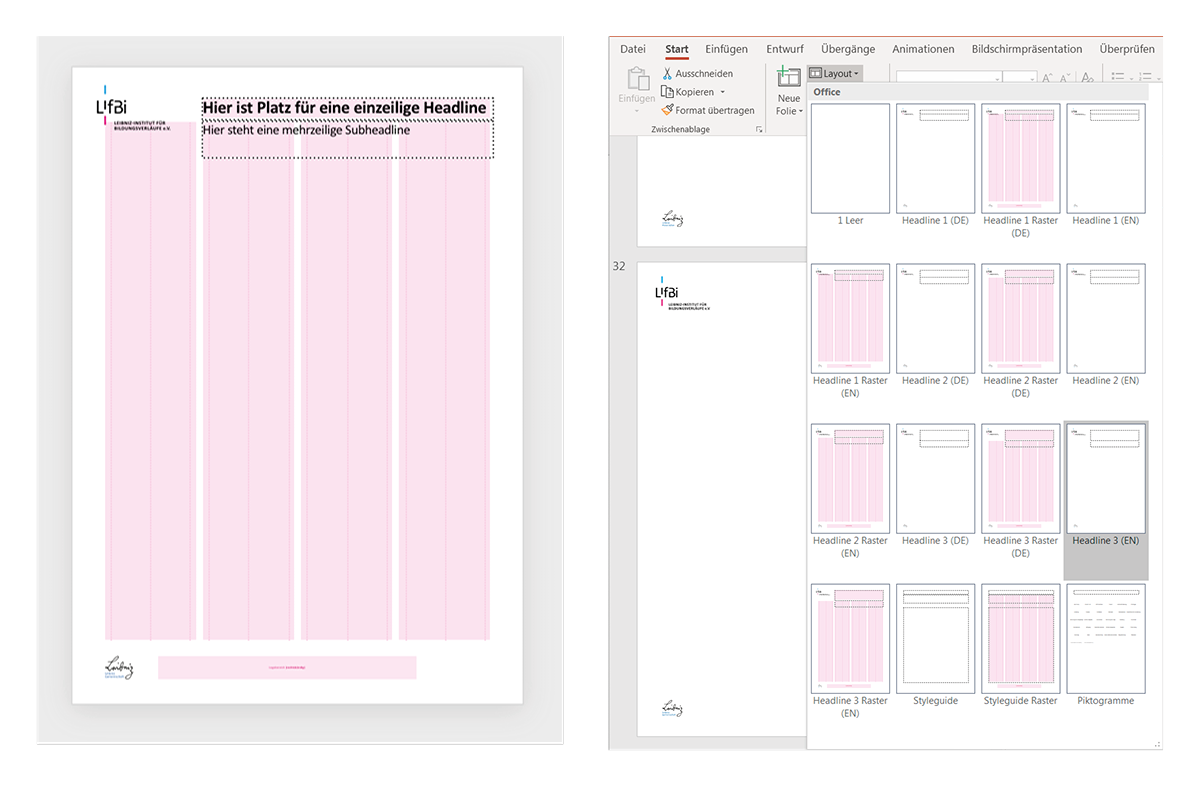Screen dimensions: 1200x800
Task: Go to the Datei menu
Action: [x=632, y=49]
